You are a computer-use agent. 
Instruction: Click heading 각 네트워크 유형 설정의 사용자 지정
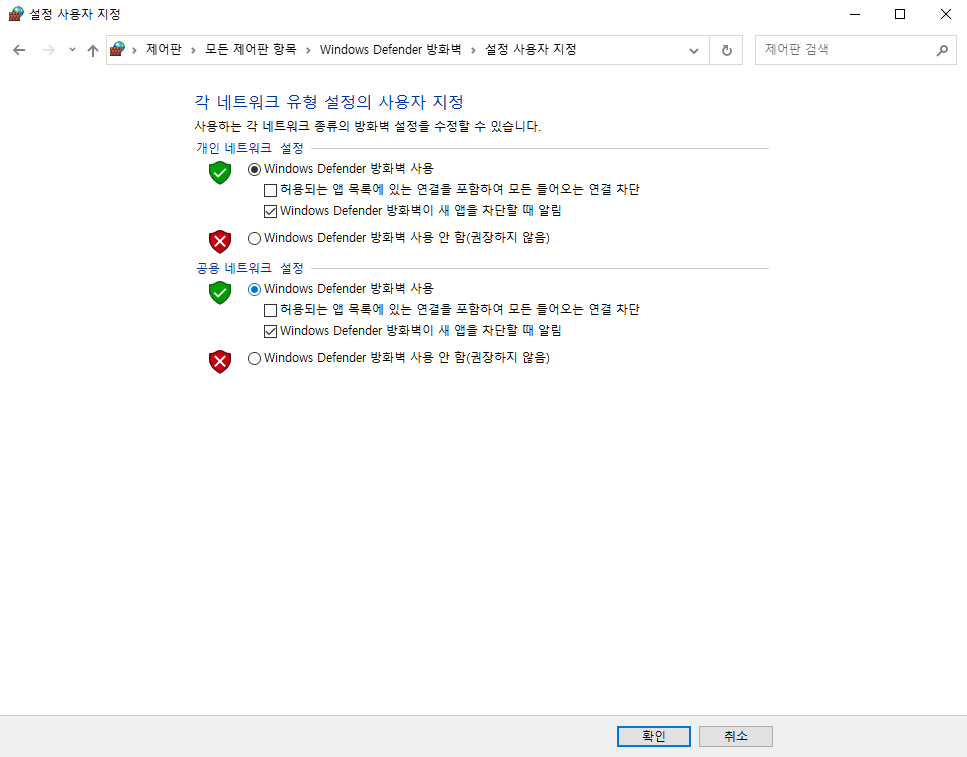point(329,102)
